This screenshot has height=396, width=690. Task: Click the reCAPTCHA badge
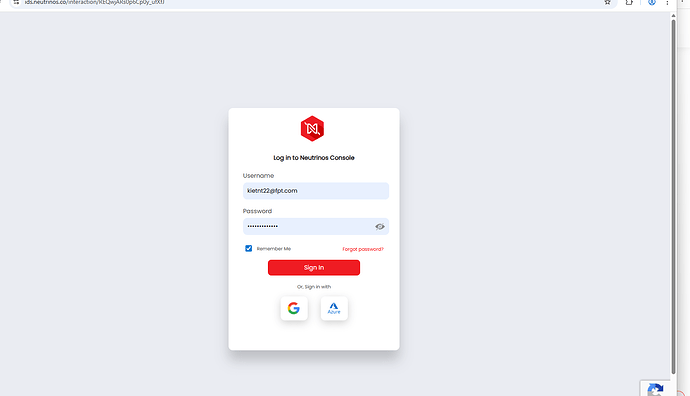(656, 388)
